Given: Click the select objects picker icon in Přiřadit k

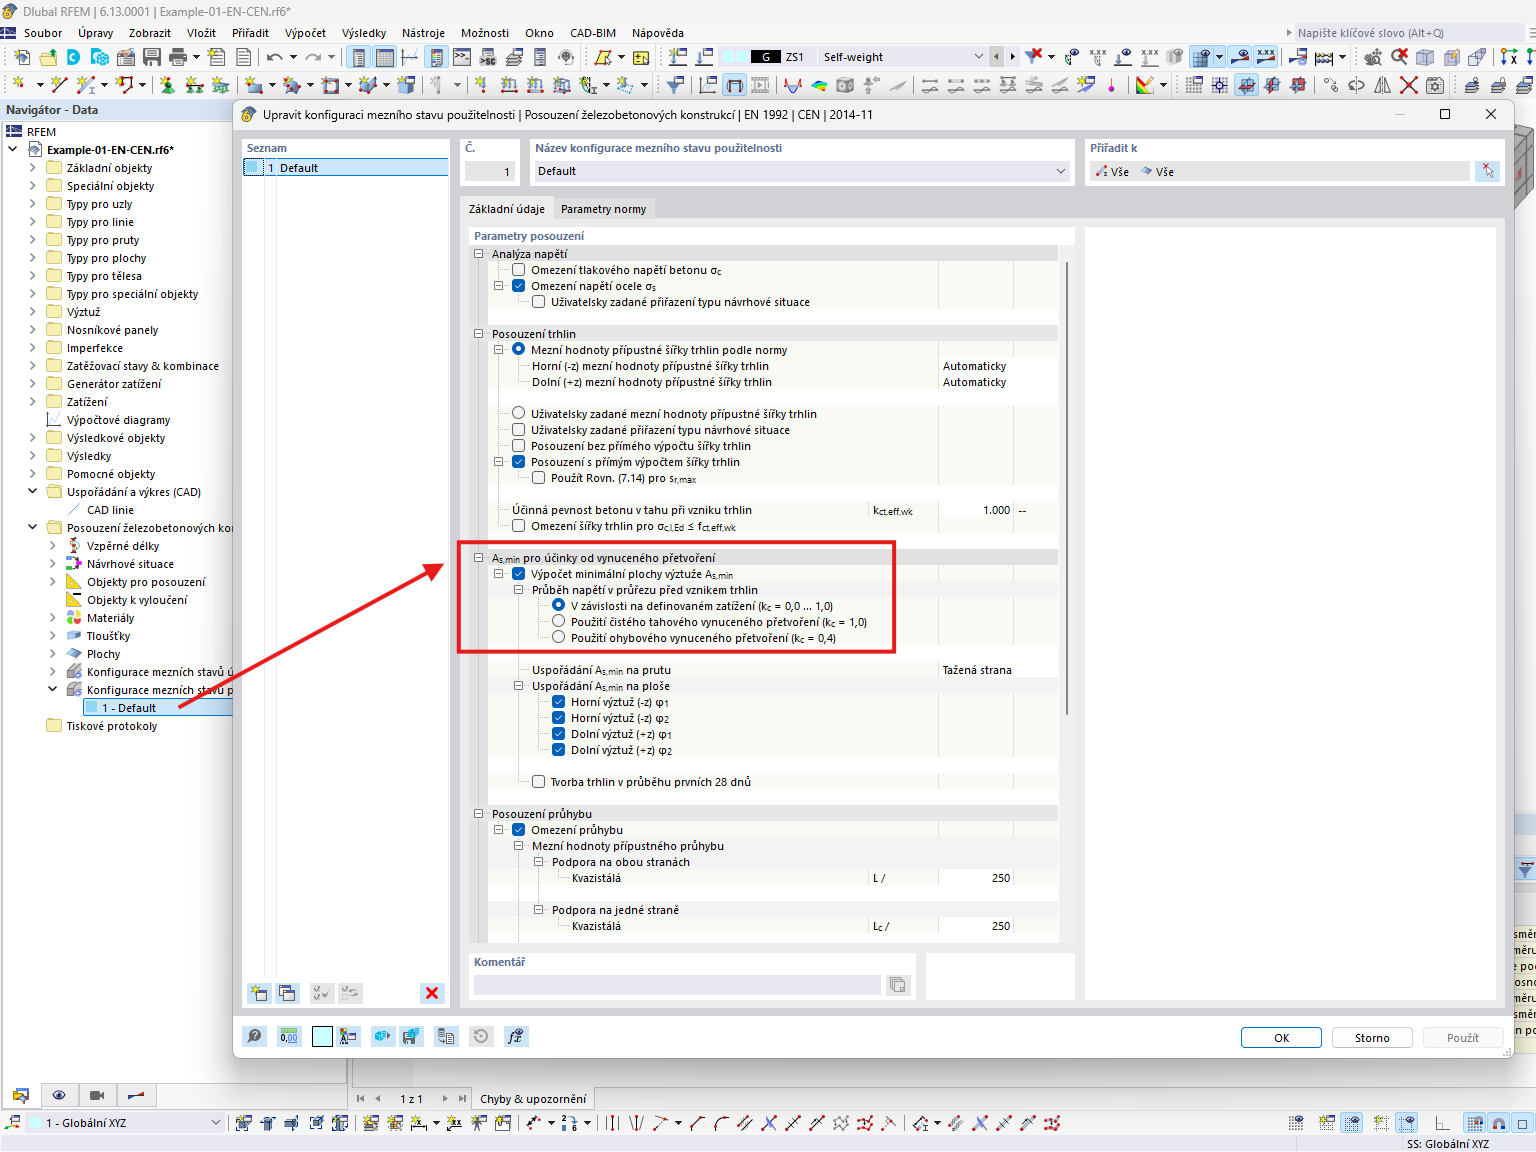Looking at the screenshot, I should point(1487,171).
